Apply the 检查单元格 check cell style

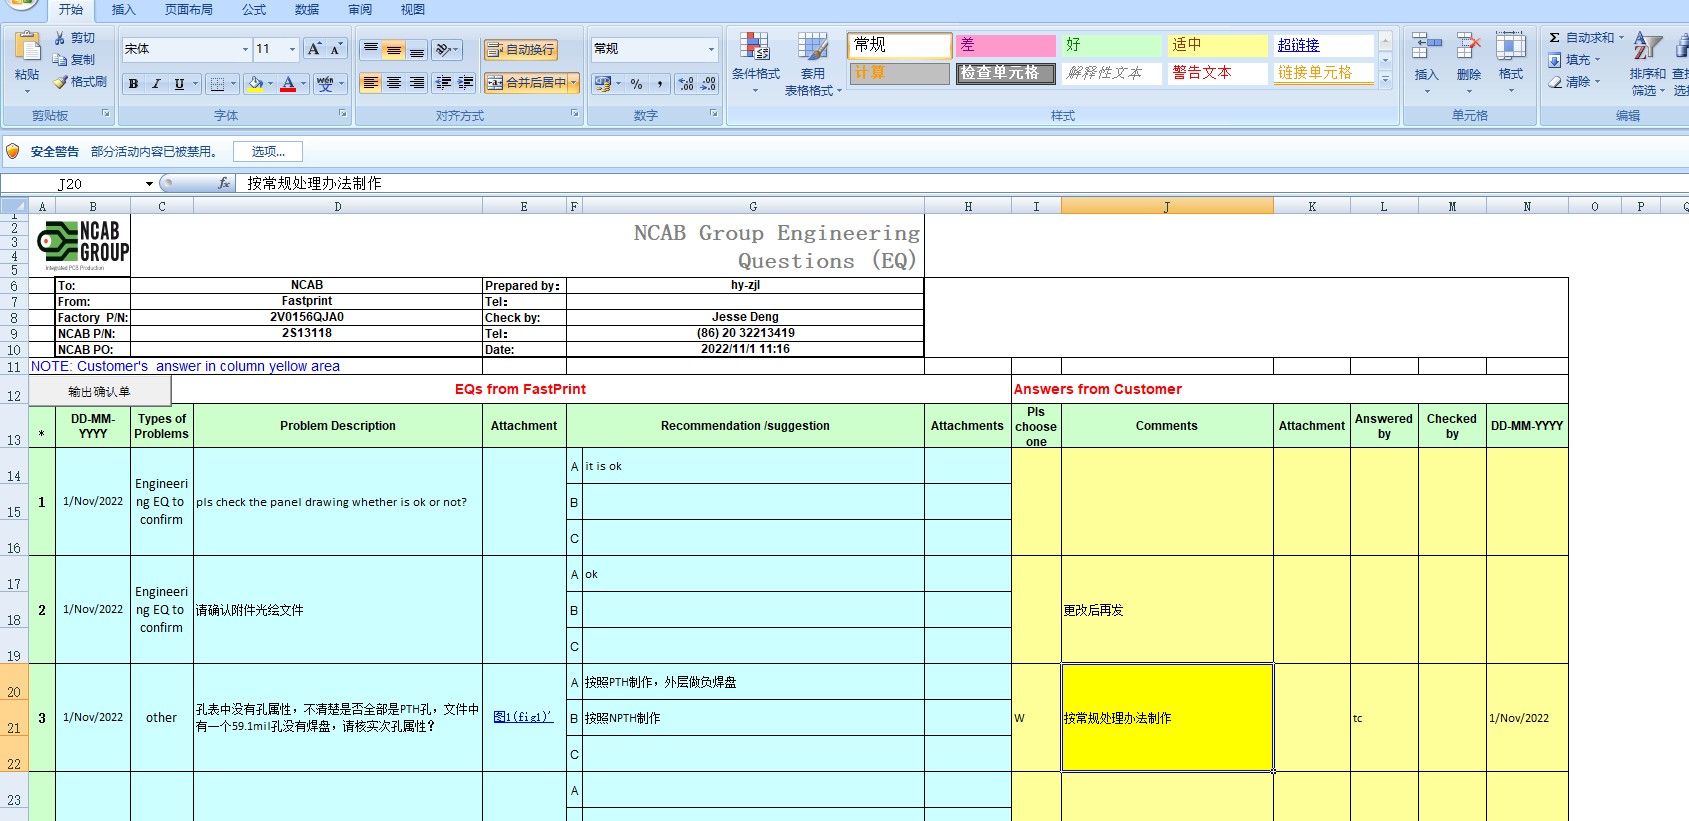[x=1007, y=73]
